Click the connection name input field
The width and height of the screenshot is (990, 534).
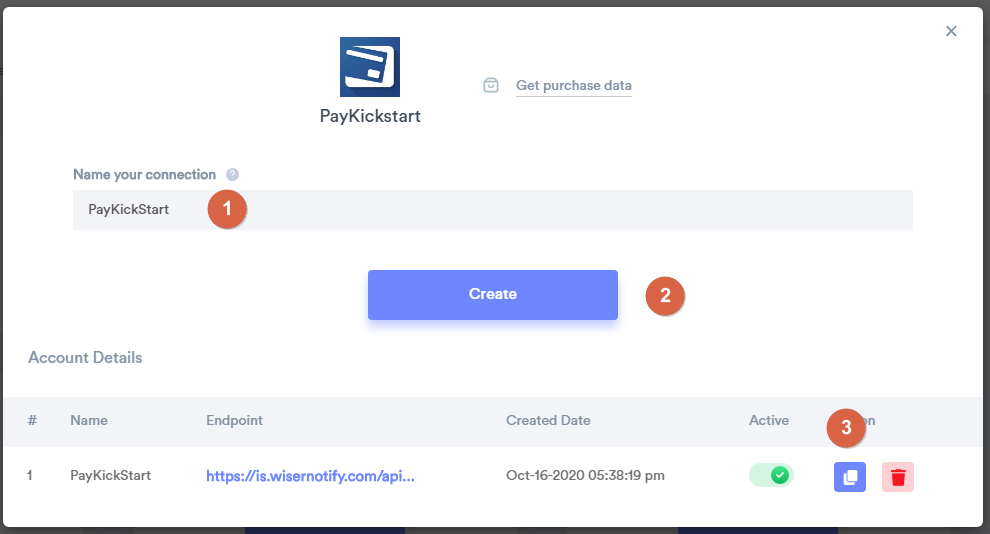[492, 210]
